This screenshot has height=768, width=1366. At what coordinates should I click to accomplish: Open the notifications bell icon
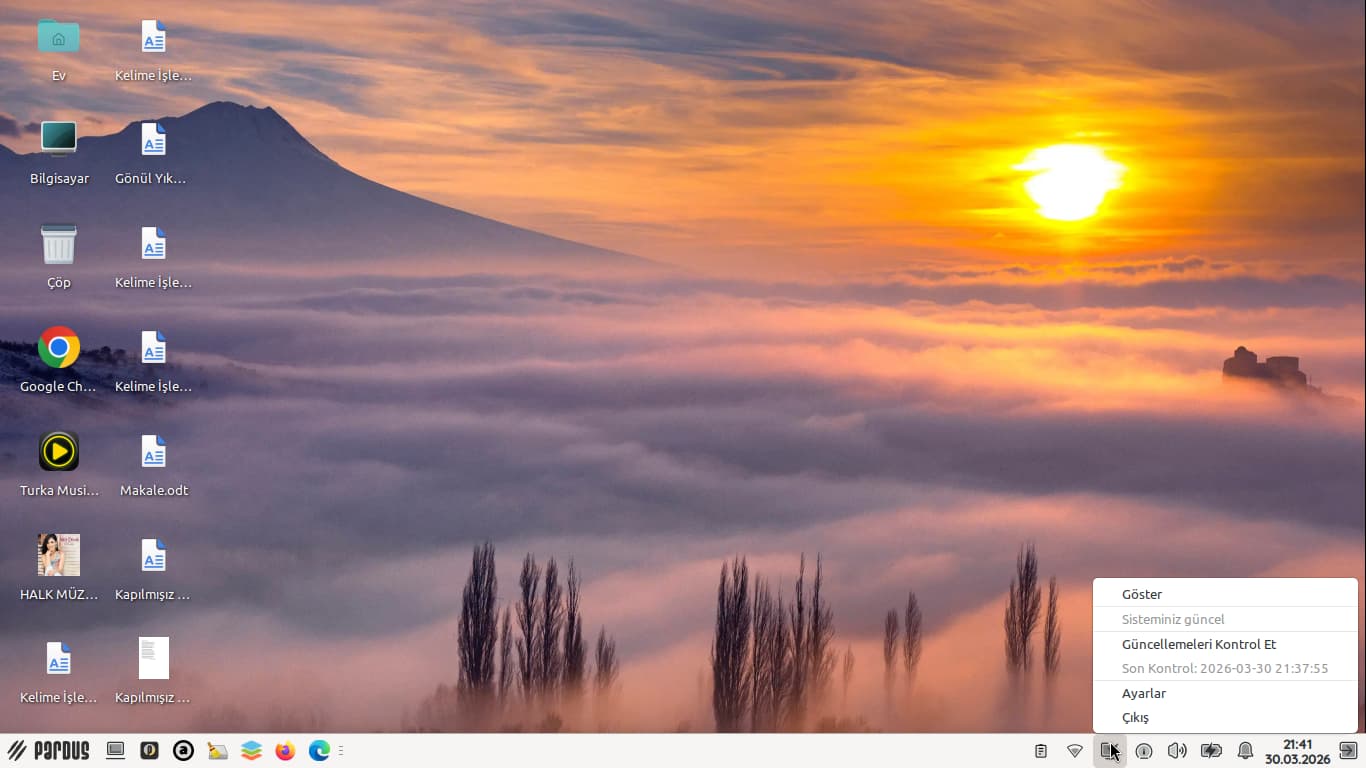1245,750
